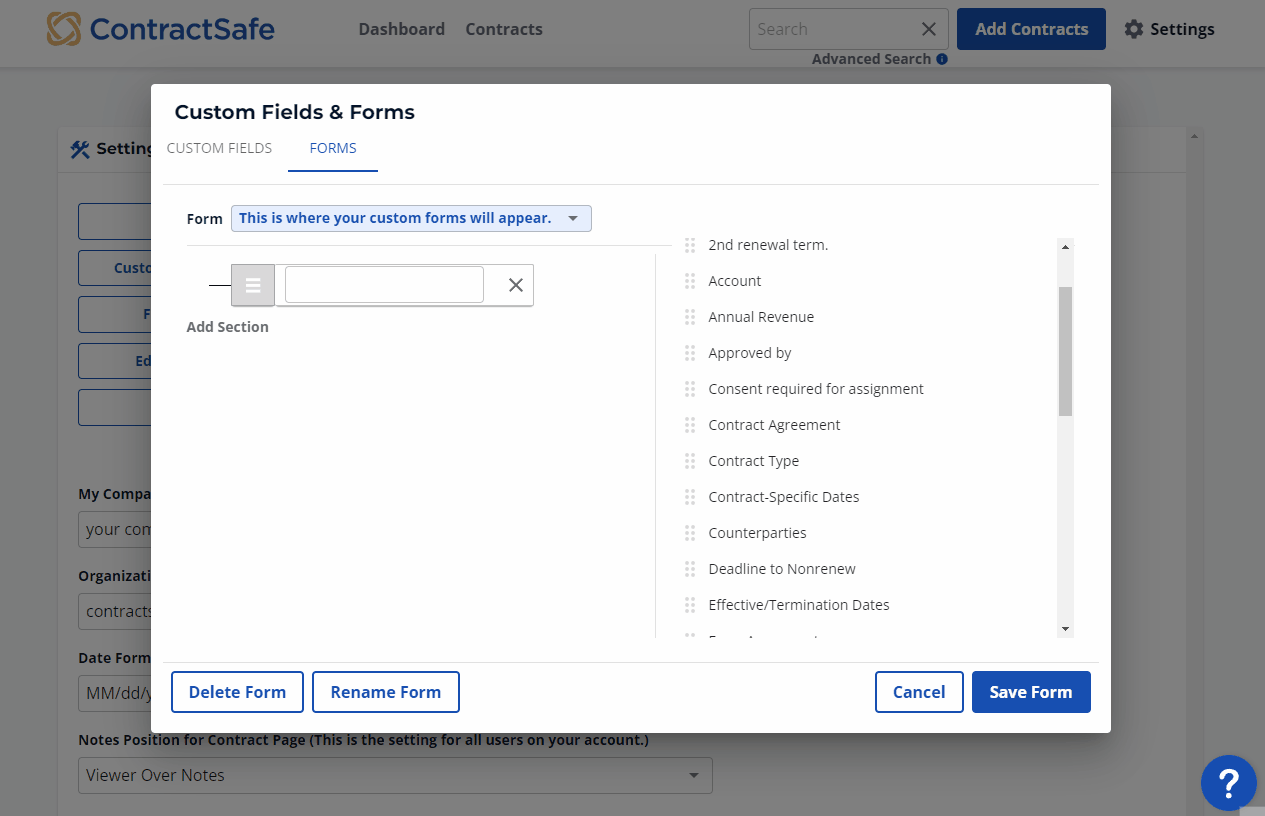Click the Advanced Search info icon
Viewport: 1265px width, 816px height.
[940, 59]
